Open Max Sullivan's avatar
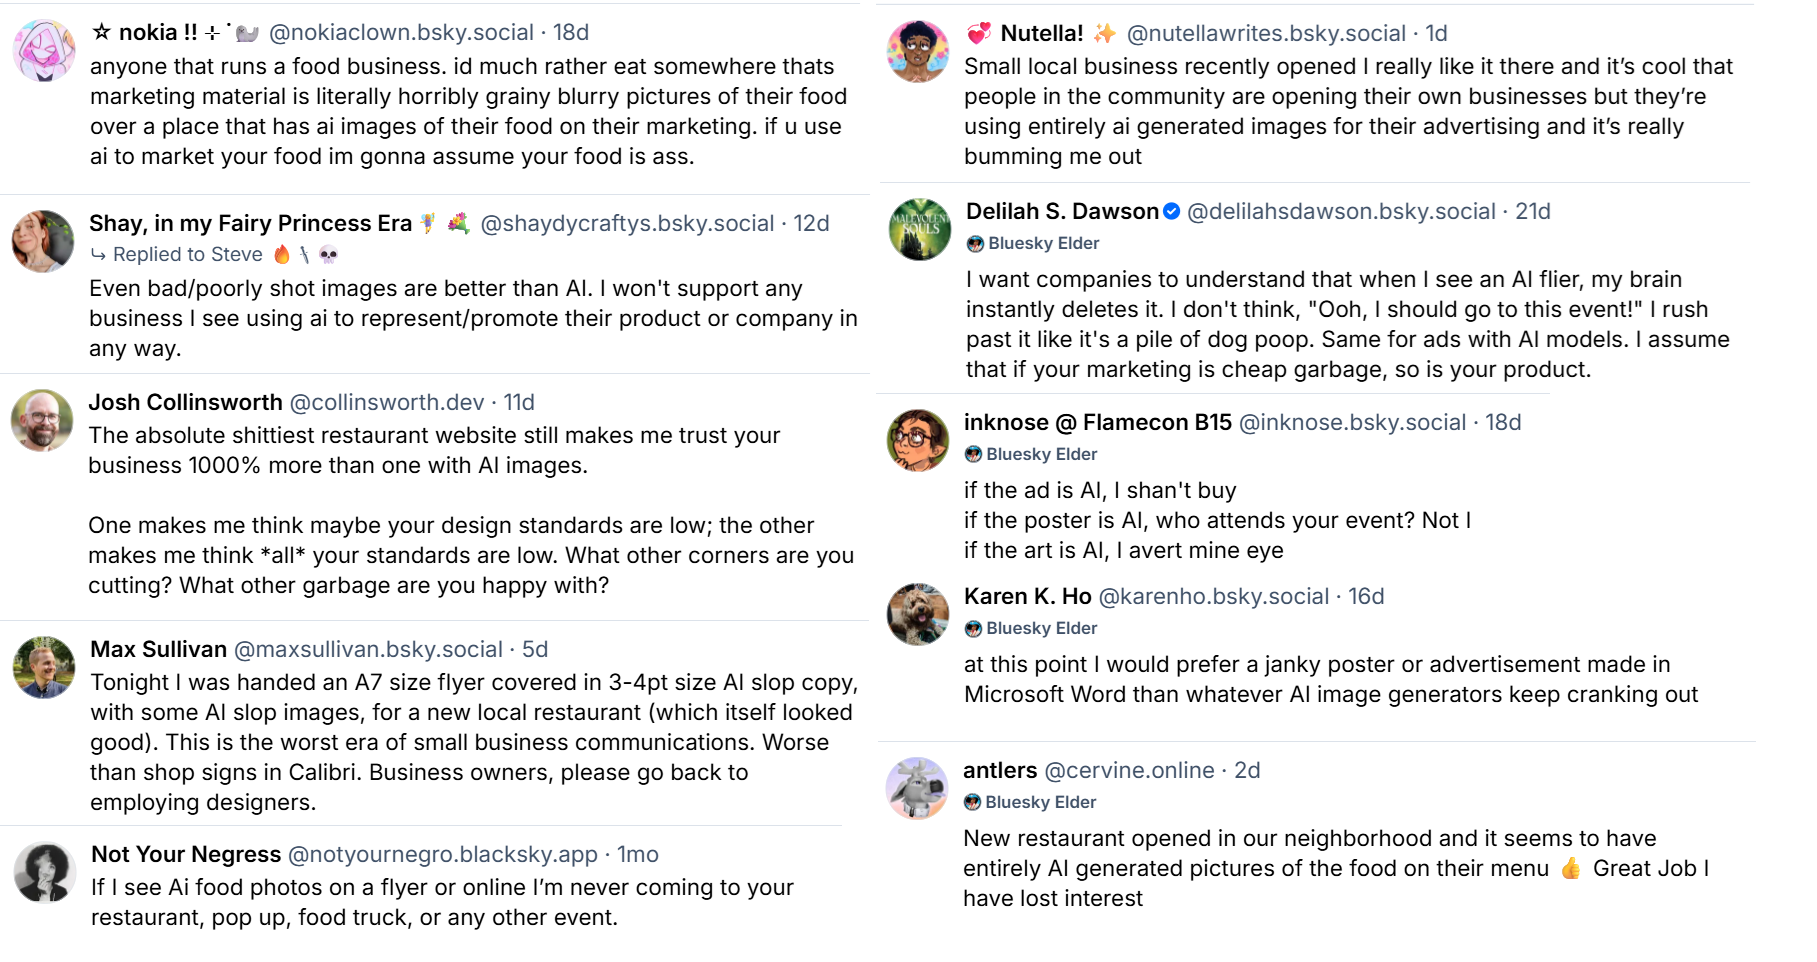The height and width of the screenshot is (962, 1817). pos(44,667)
